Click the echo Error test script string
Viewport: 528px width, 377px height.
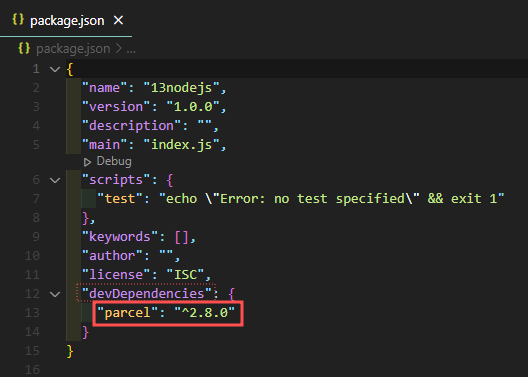point(331,199)
